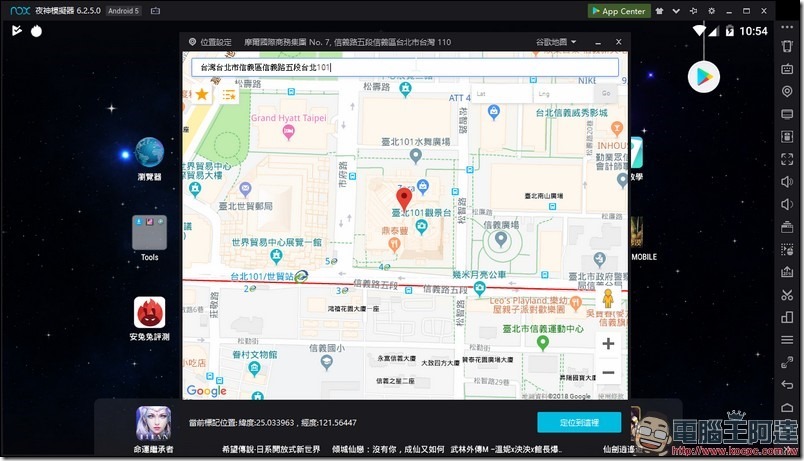Click 眷村文物館 museum marker
Screen dimensions: 804x461
(254, 368)
